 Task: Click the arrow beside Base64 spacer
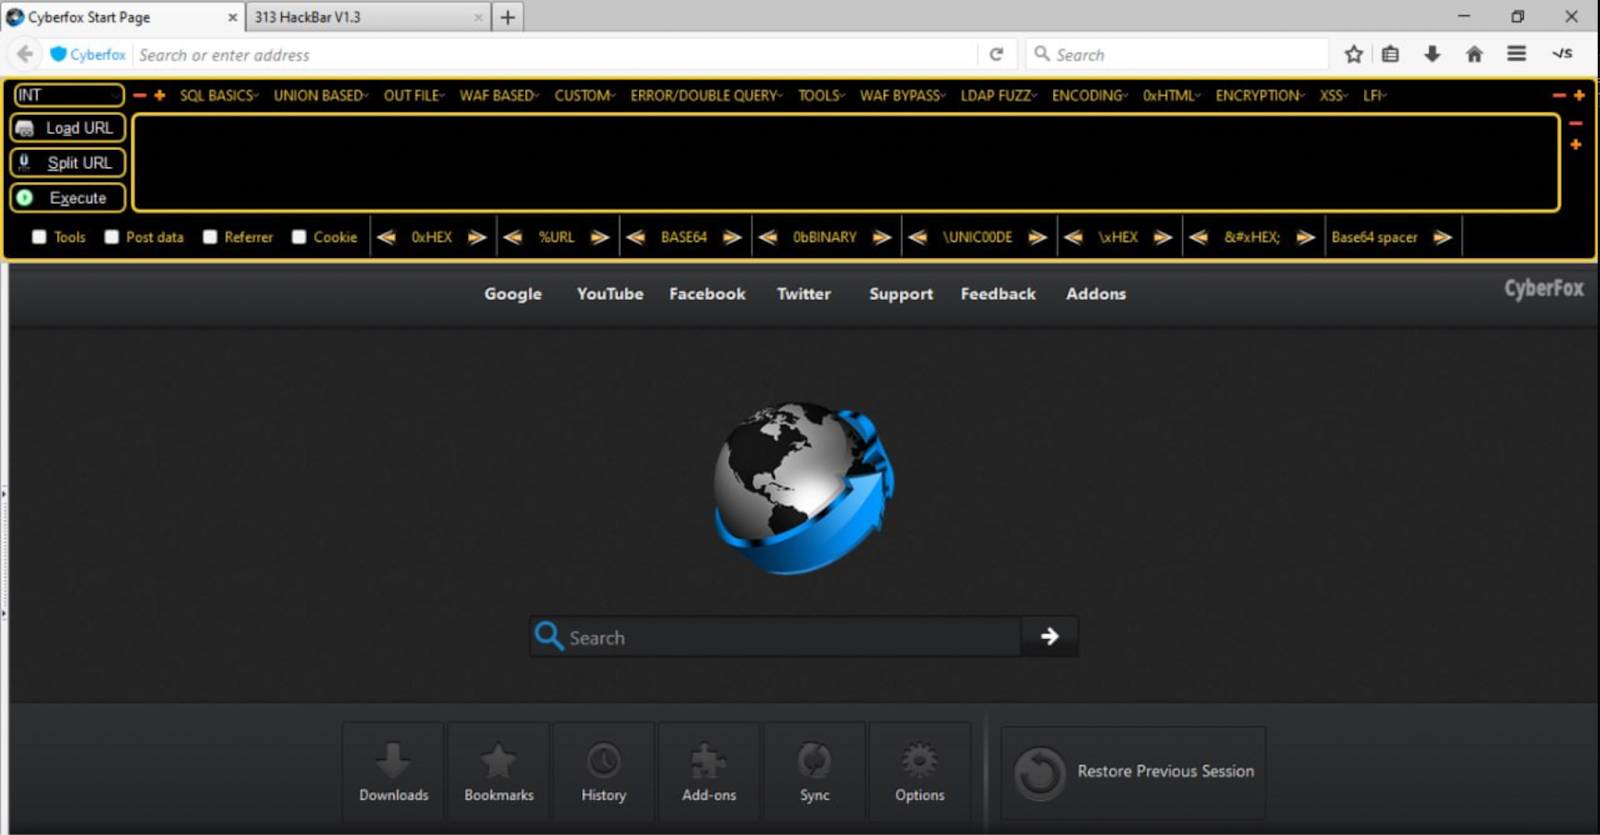(1442, 237)
